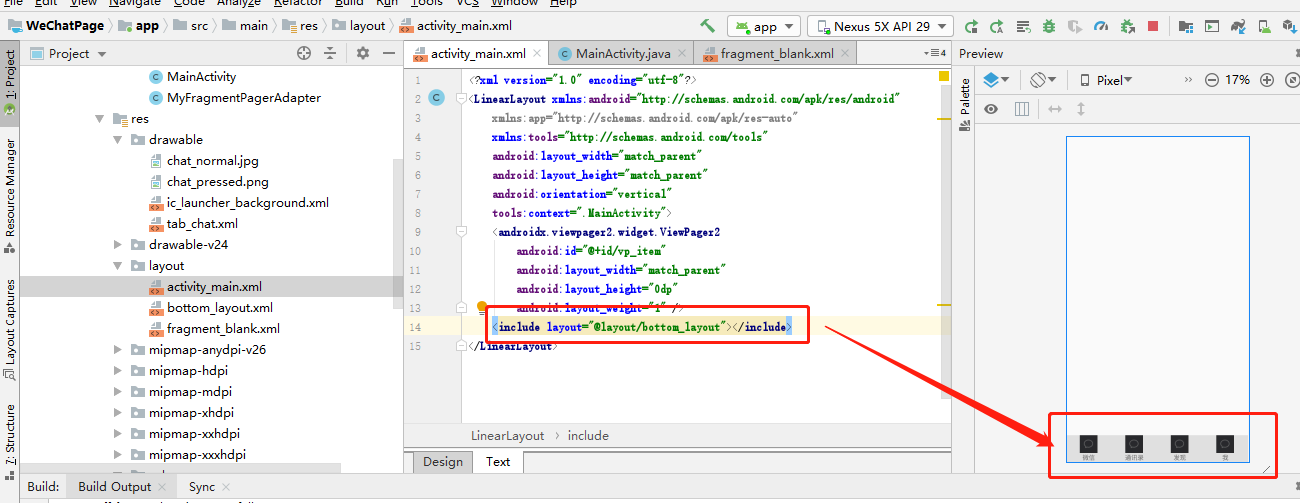Close the fragment_blank.xml tab
Viewport: 1300px width, 503px height.
(845, 54)
